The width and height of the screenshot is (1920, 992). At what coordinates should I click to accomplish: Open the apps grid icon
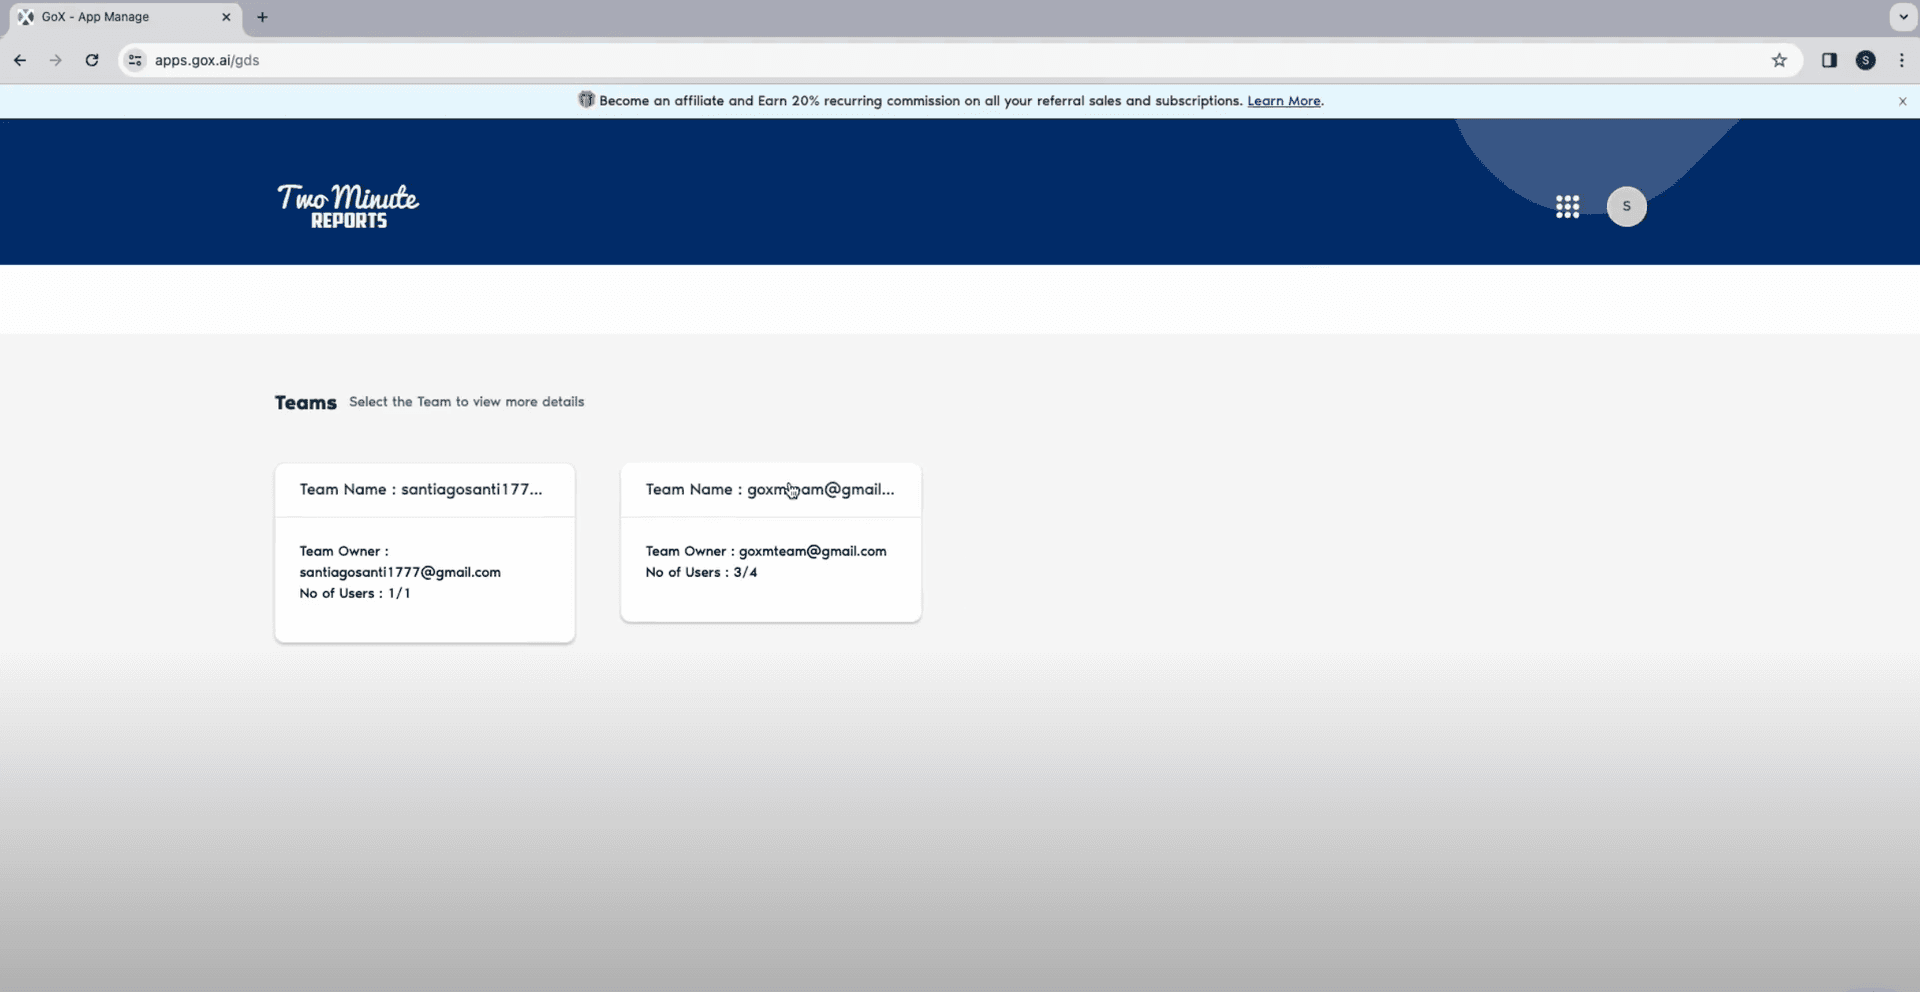[1567, 207]
